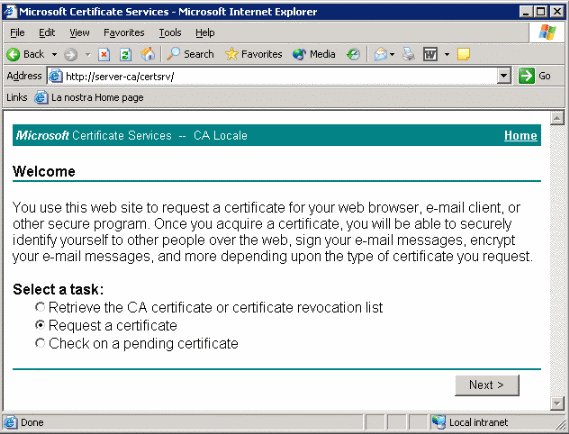The image size is (569, 434).
Task: Click the vertical scrollbar down arrow
Action: click(x=557, y=403)
